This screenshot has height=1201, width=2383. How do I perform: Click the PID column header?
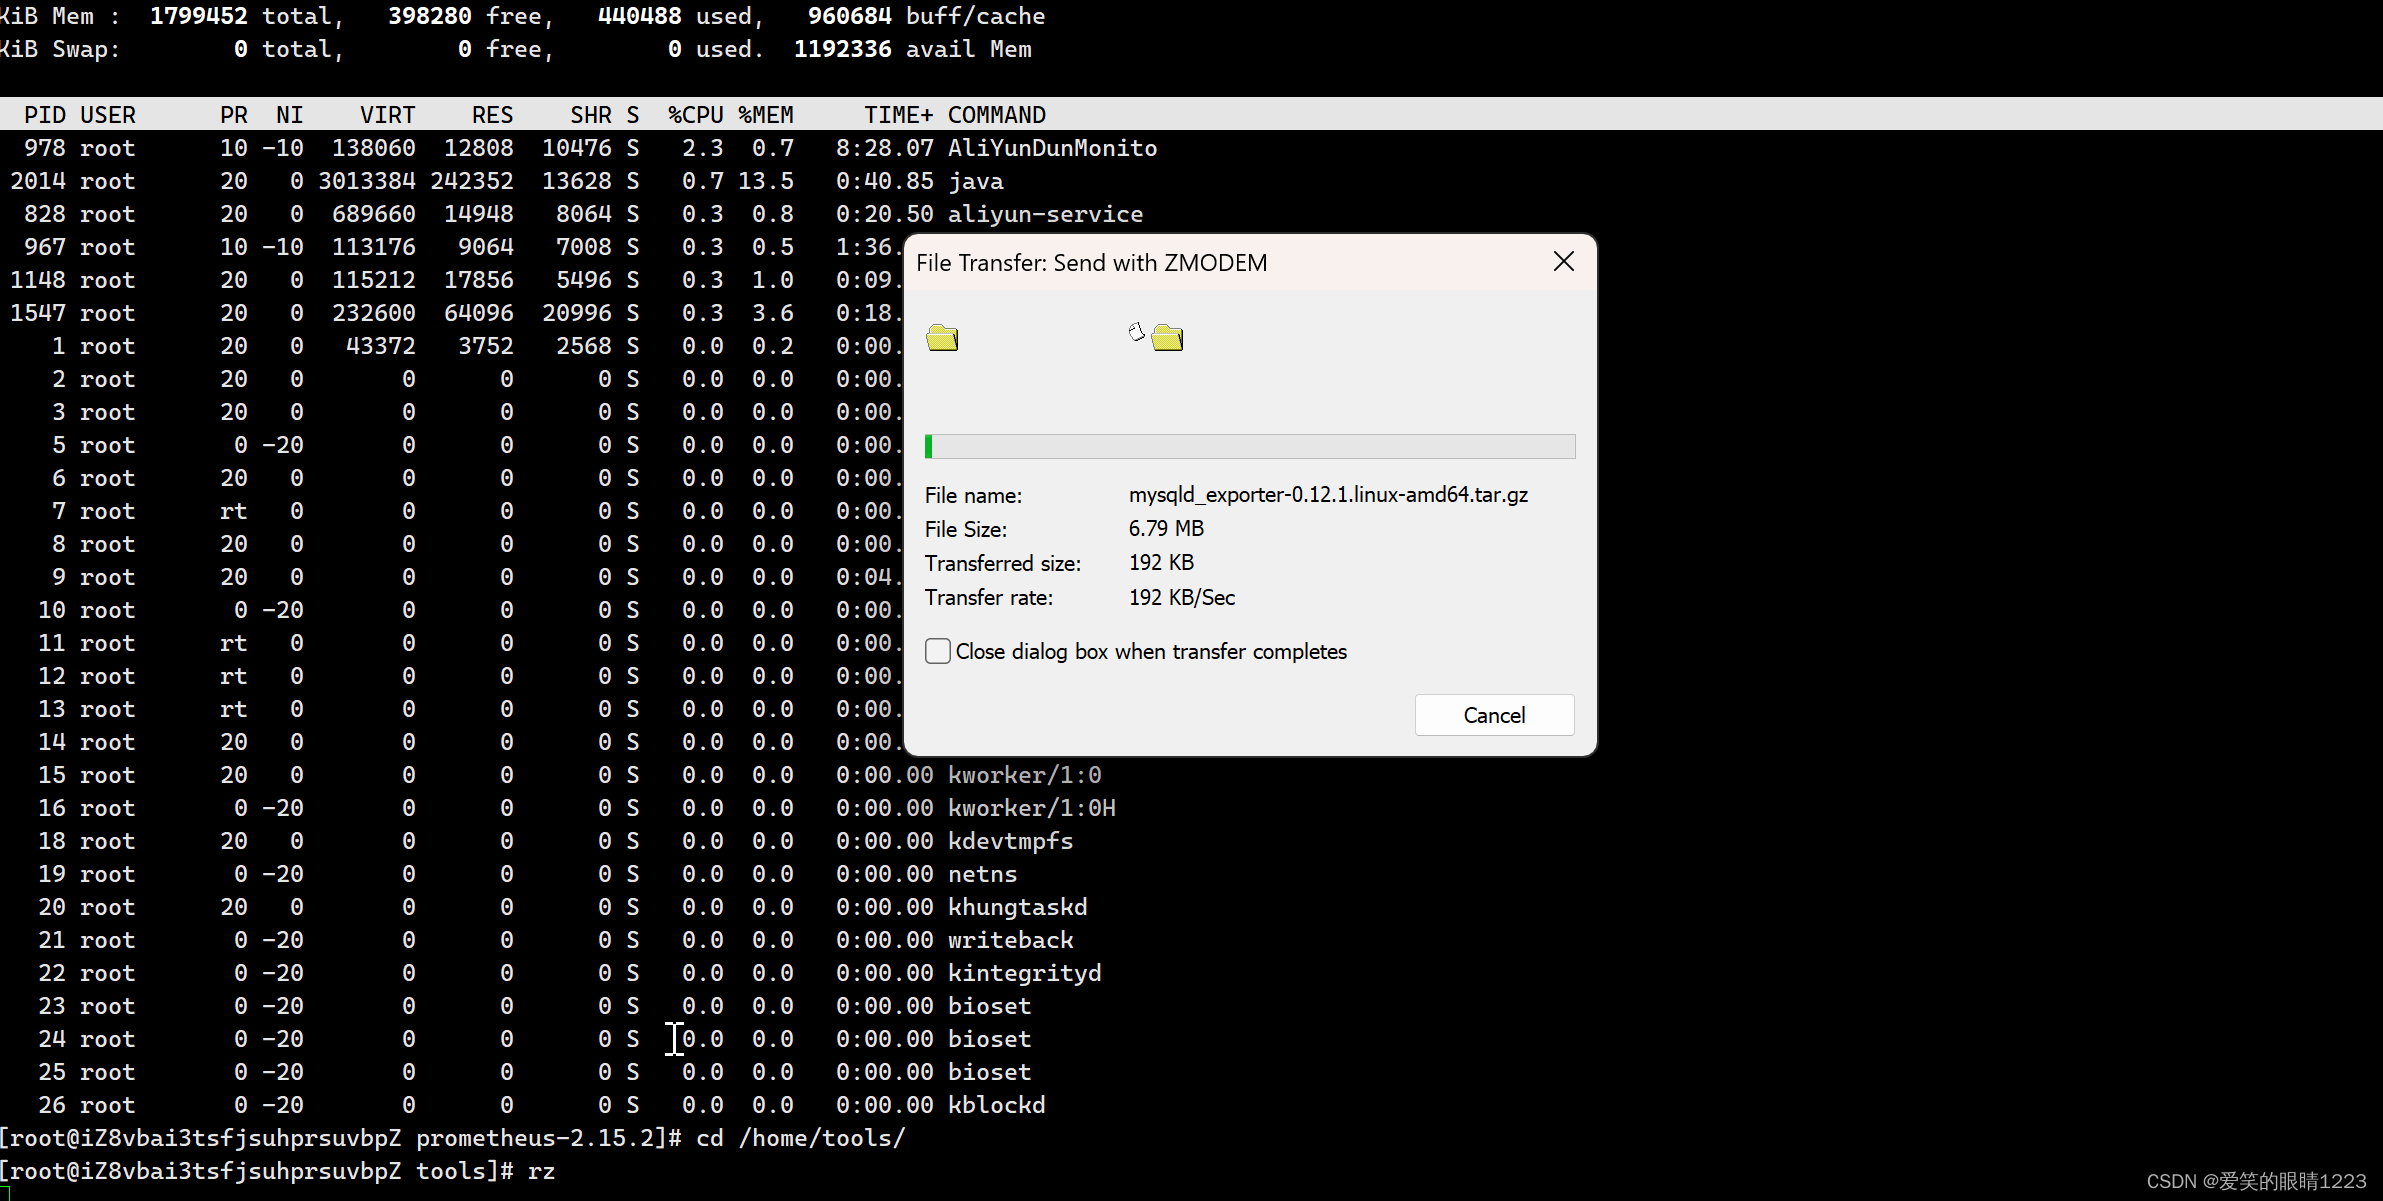pos(45,115)
